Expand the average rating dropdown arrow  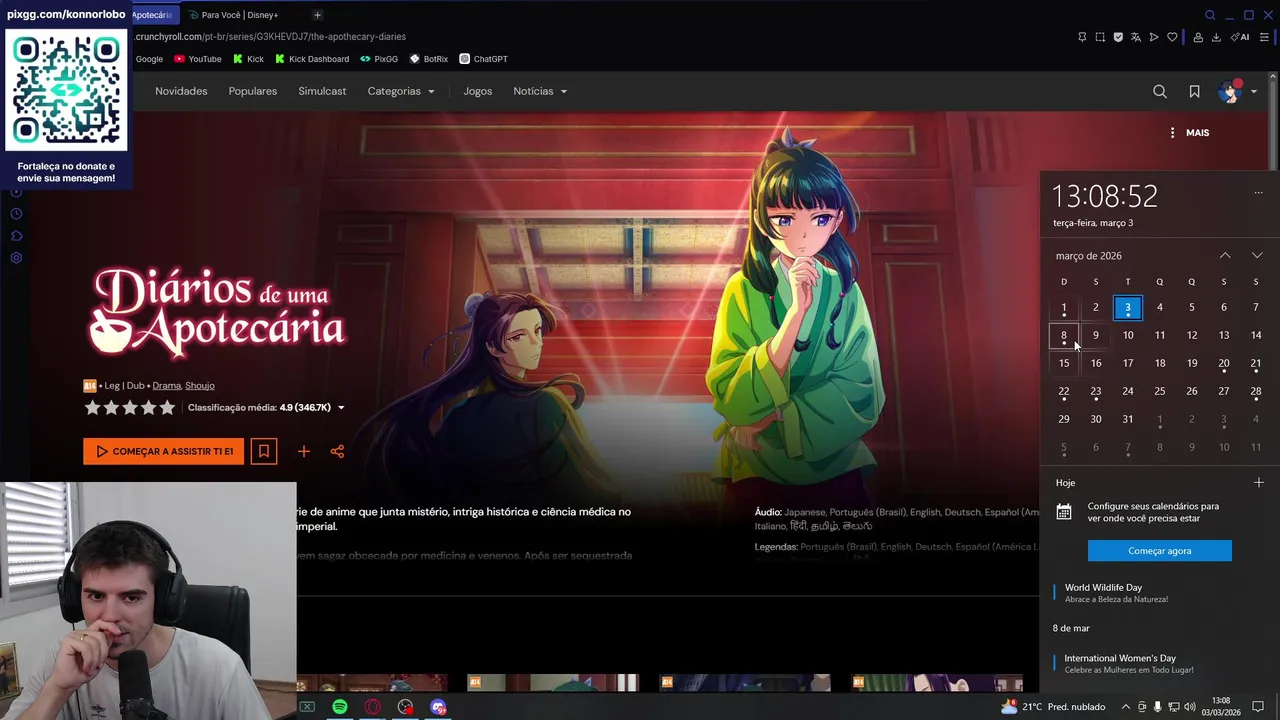coord(341,408)
